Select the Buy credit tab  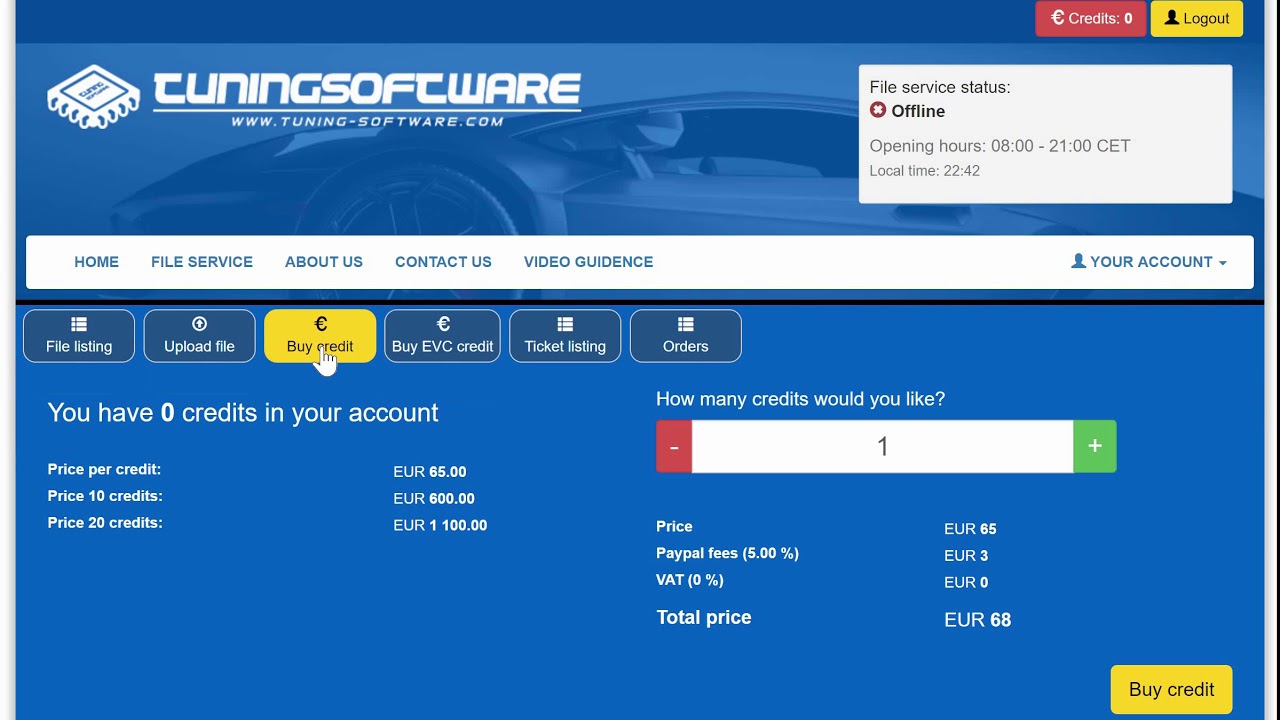320,336
